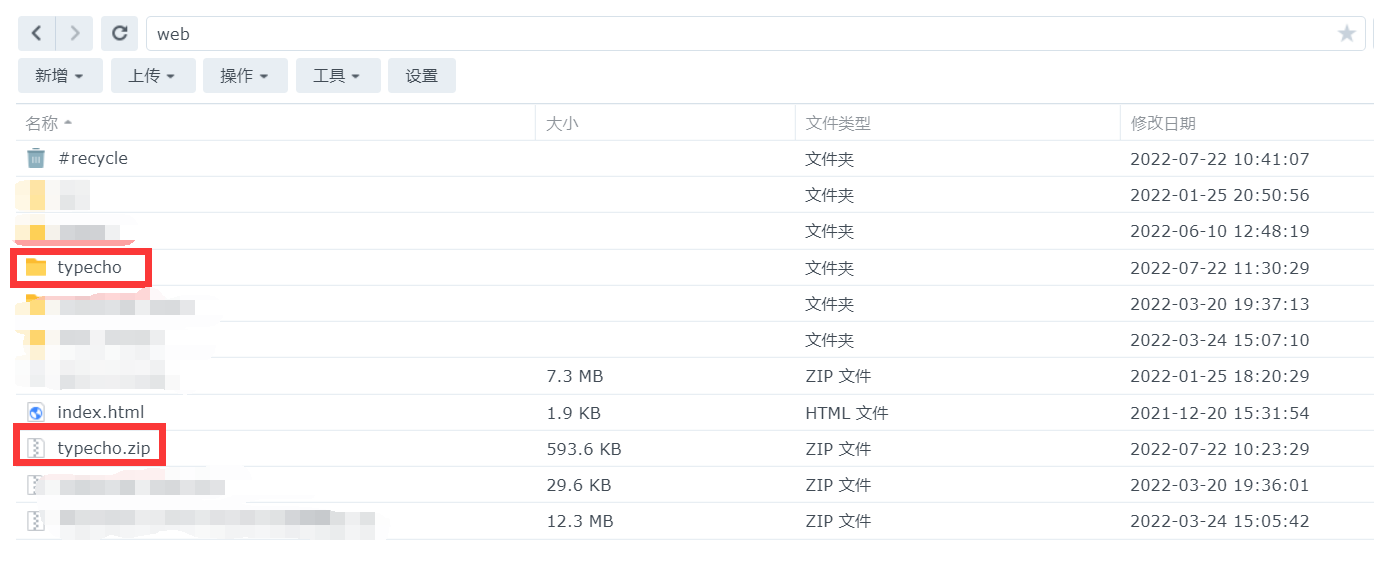
Task: Open the 设置 settings button
Action: (422, 76)
